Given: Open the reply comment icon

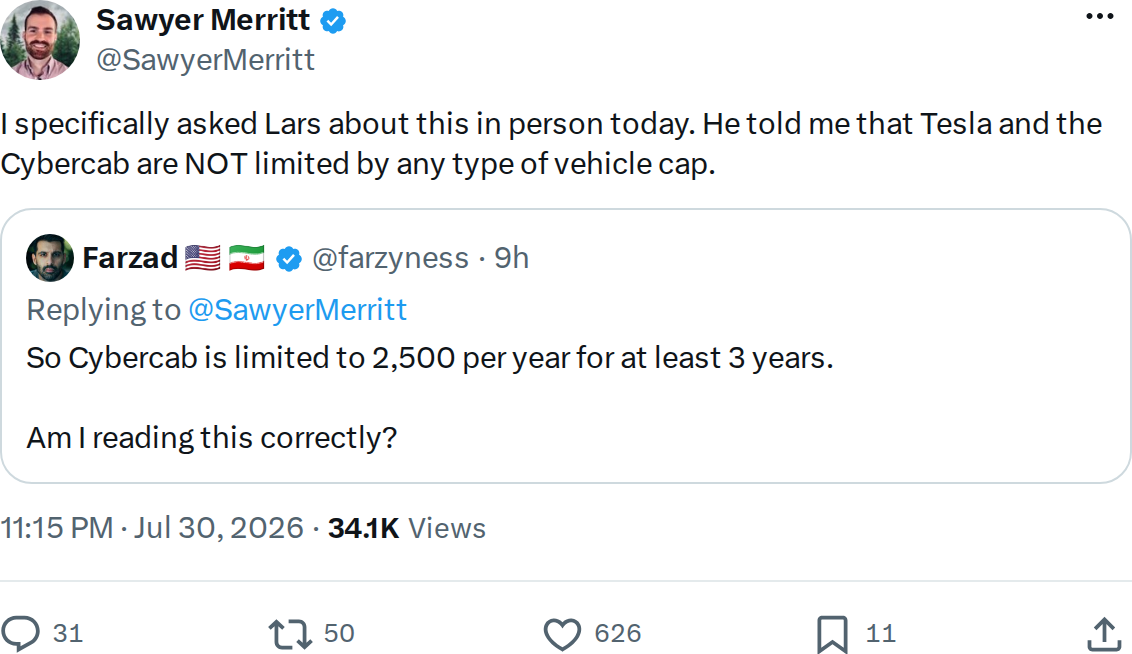Looking at the screenshot, I should click(20, 633).
